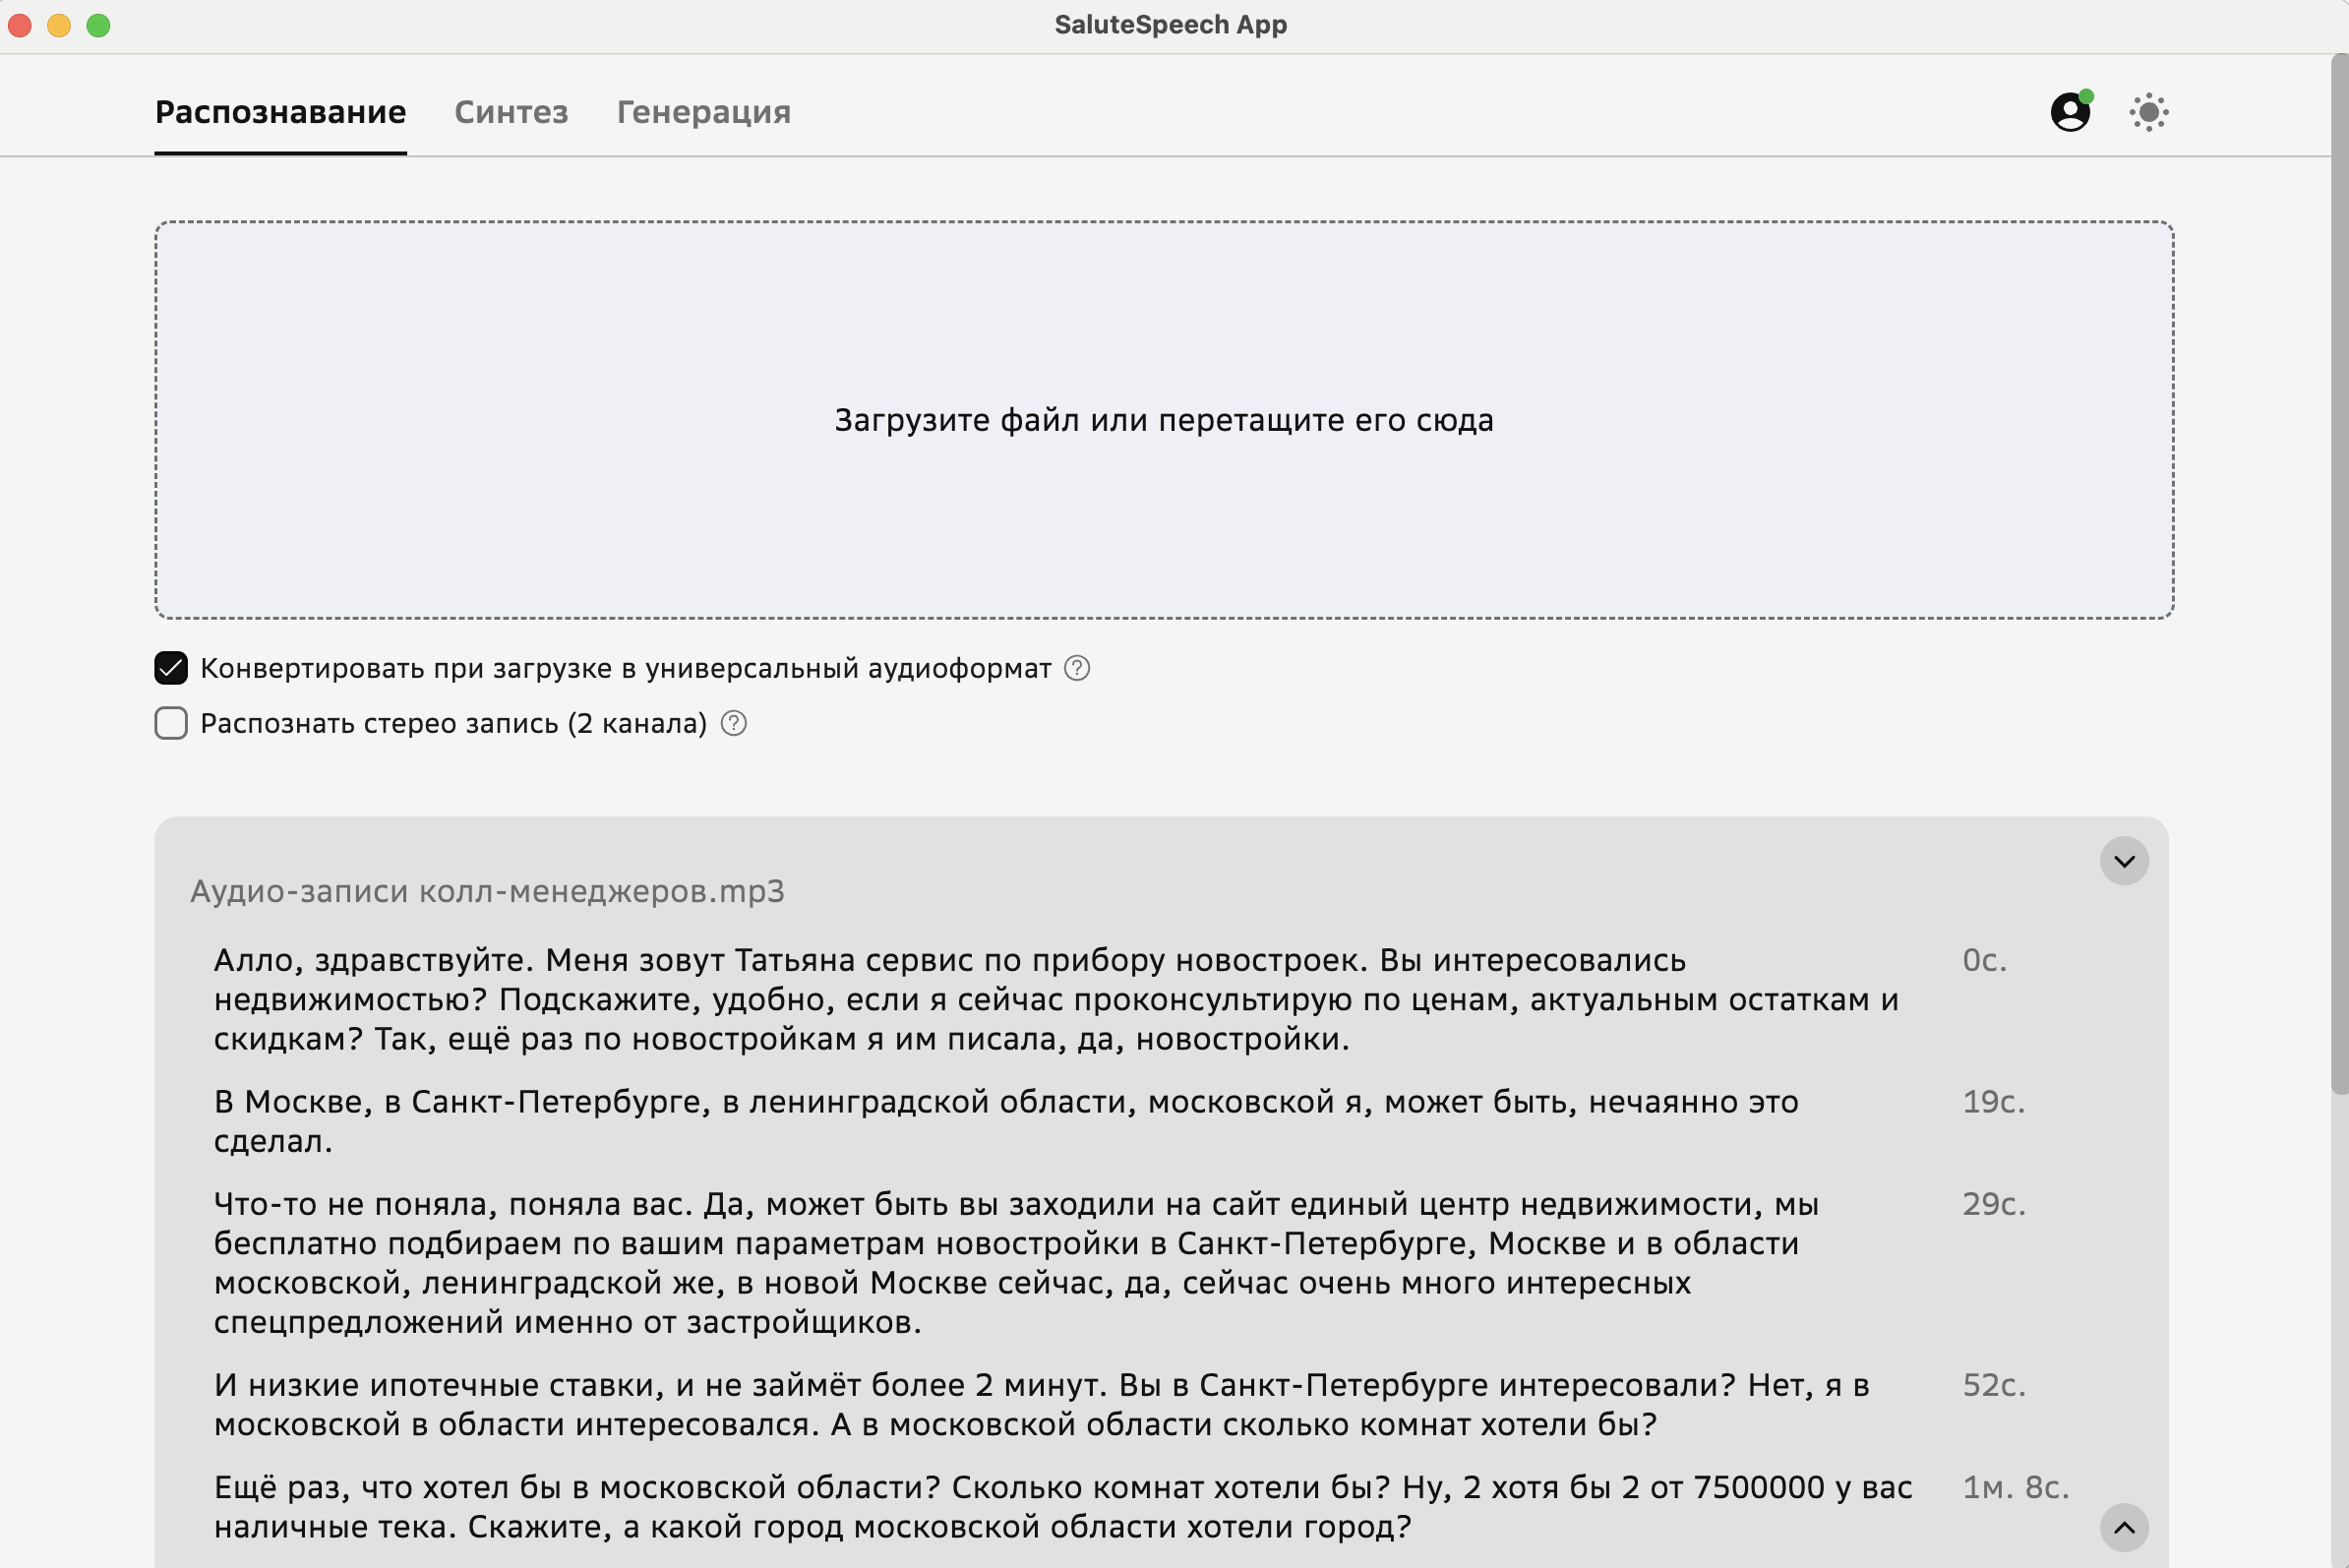Collapse the transcription result with chevron down
The height and width of the screenshot is (1568, 2349).
2123,861
